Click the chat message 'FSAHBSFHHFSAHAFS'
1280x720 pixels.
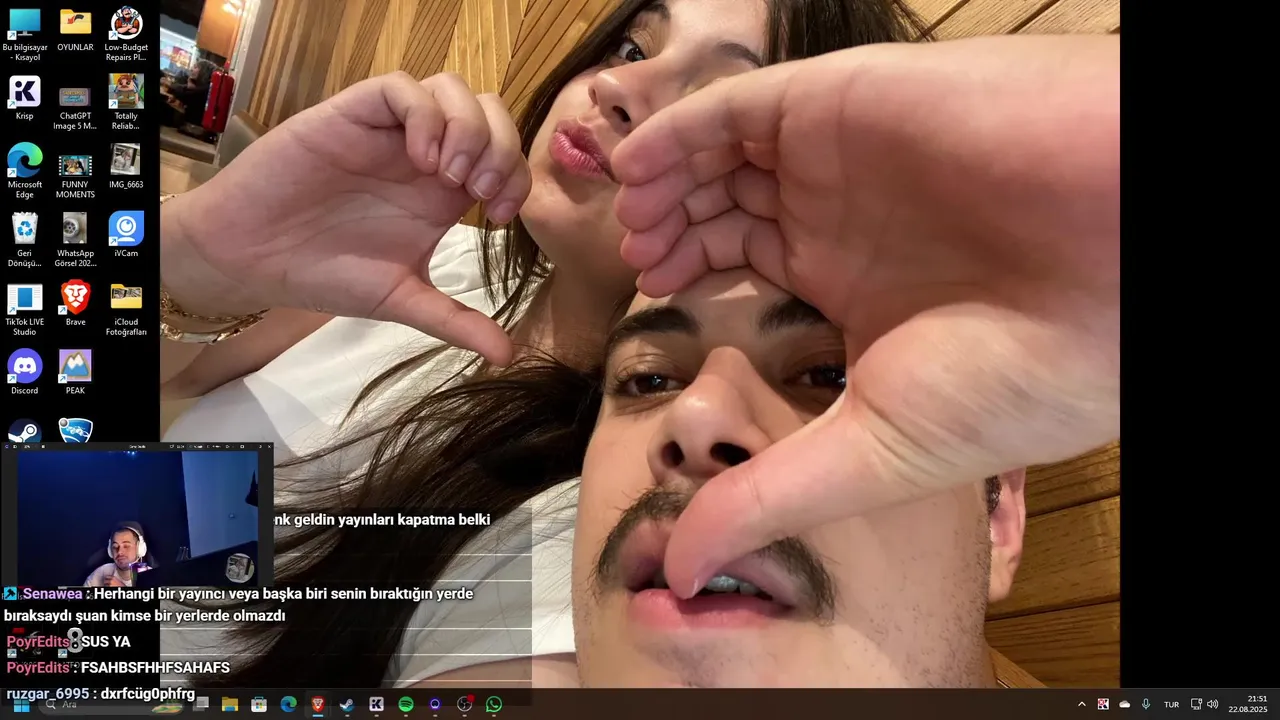(x=155, y=668)
